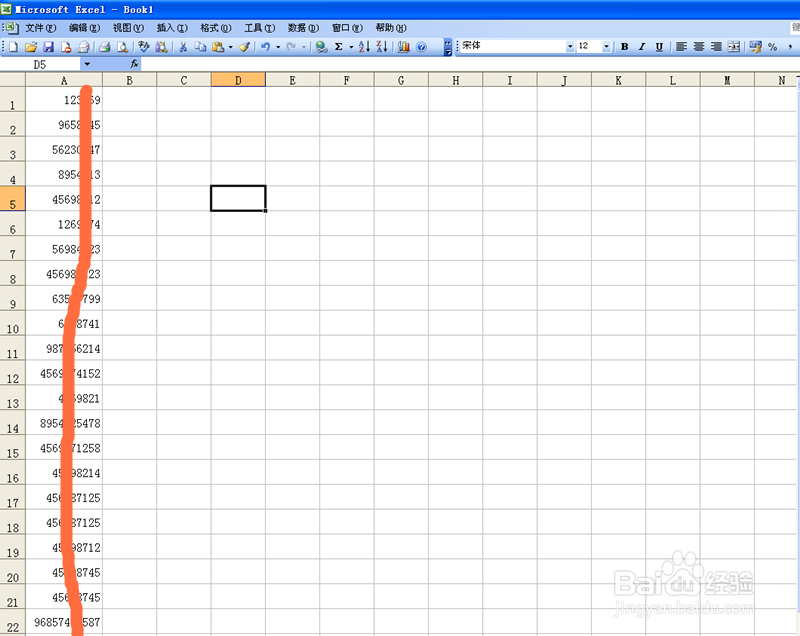Expand the standard toolbar options chevron
The width and height of the screenshot is (800, 636).
(448, 47)
